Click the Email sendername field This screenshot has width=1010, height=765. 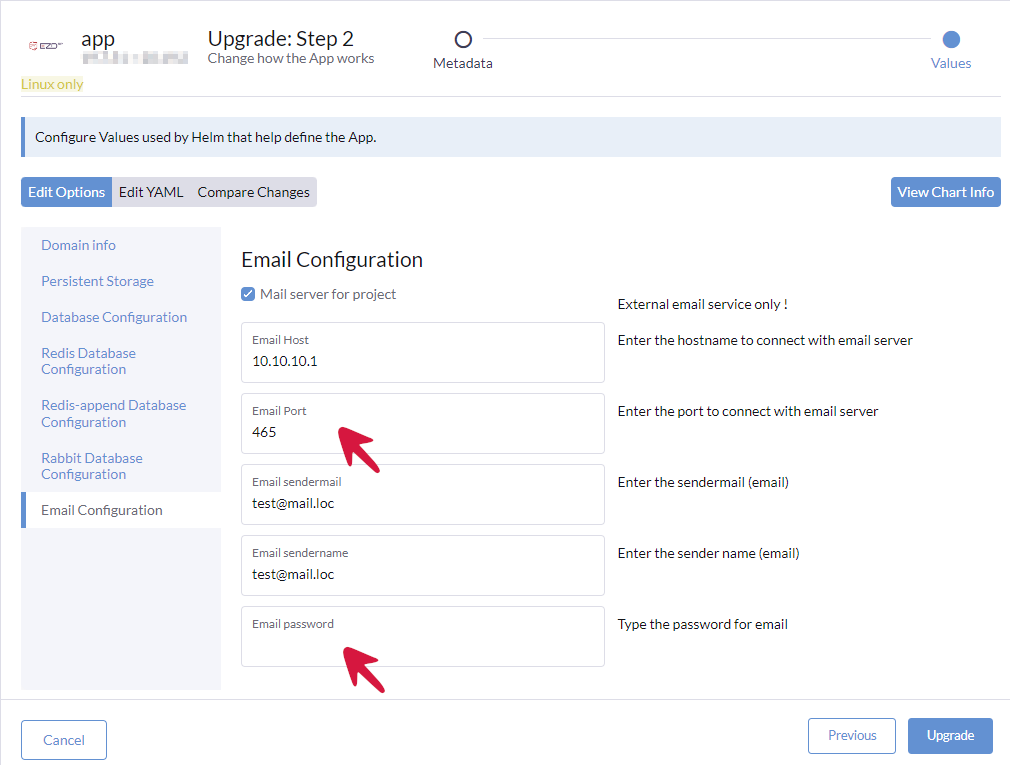422,574
